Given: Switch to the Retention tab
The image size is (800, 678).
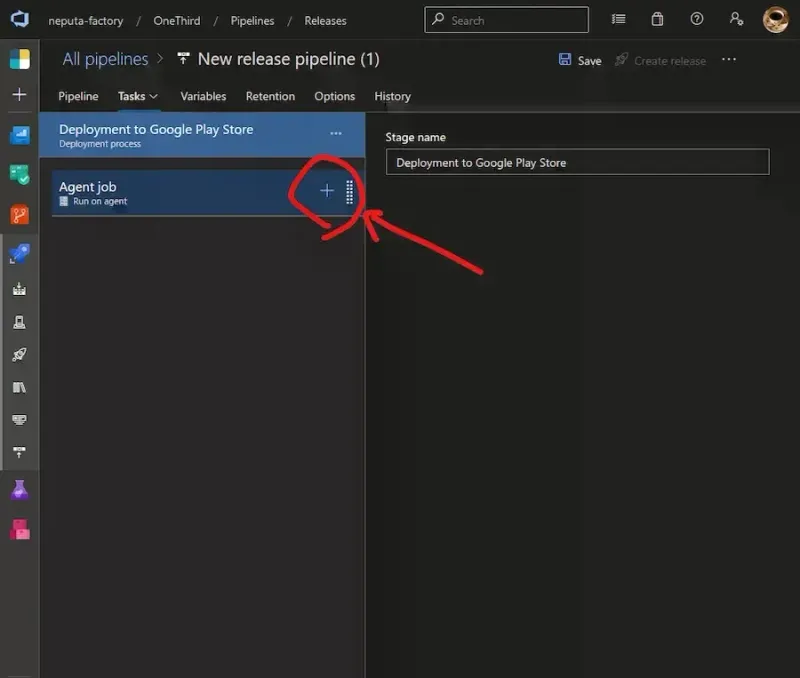Looking at the screenshot, I should pos(270,96).
